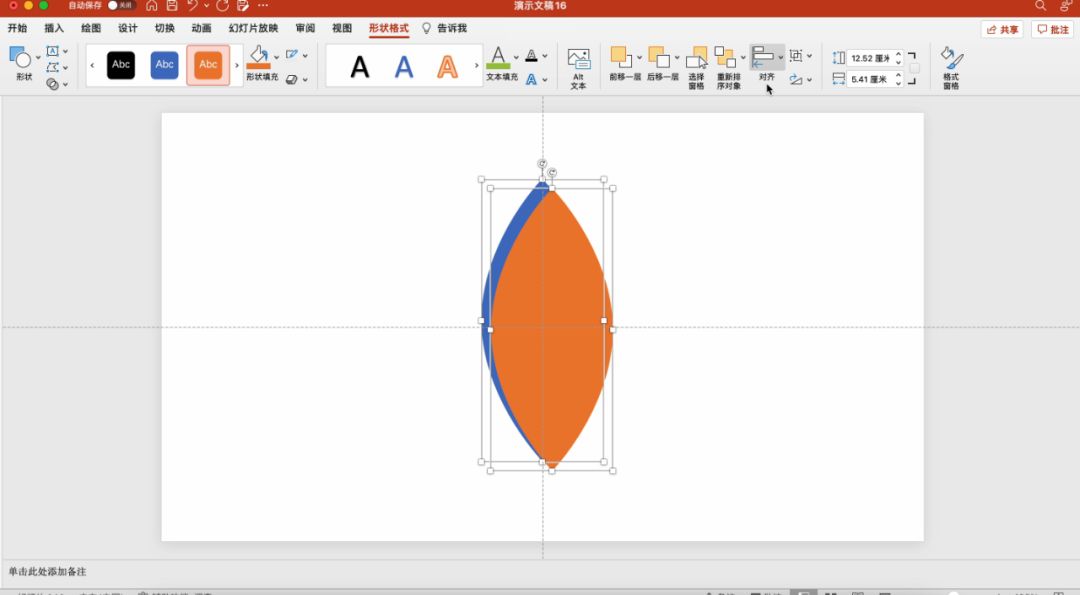Switch to the 审阅 tab
This screenshot has width=1080, height=595.
[305, 28]
